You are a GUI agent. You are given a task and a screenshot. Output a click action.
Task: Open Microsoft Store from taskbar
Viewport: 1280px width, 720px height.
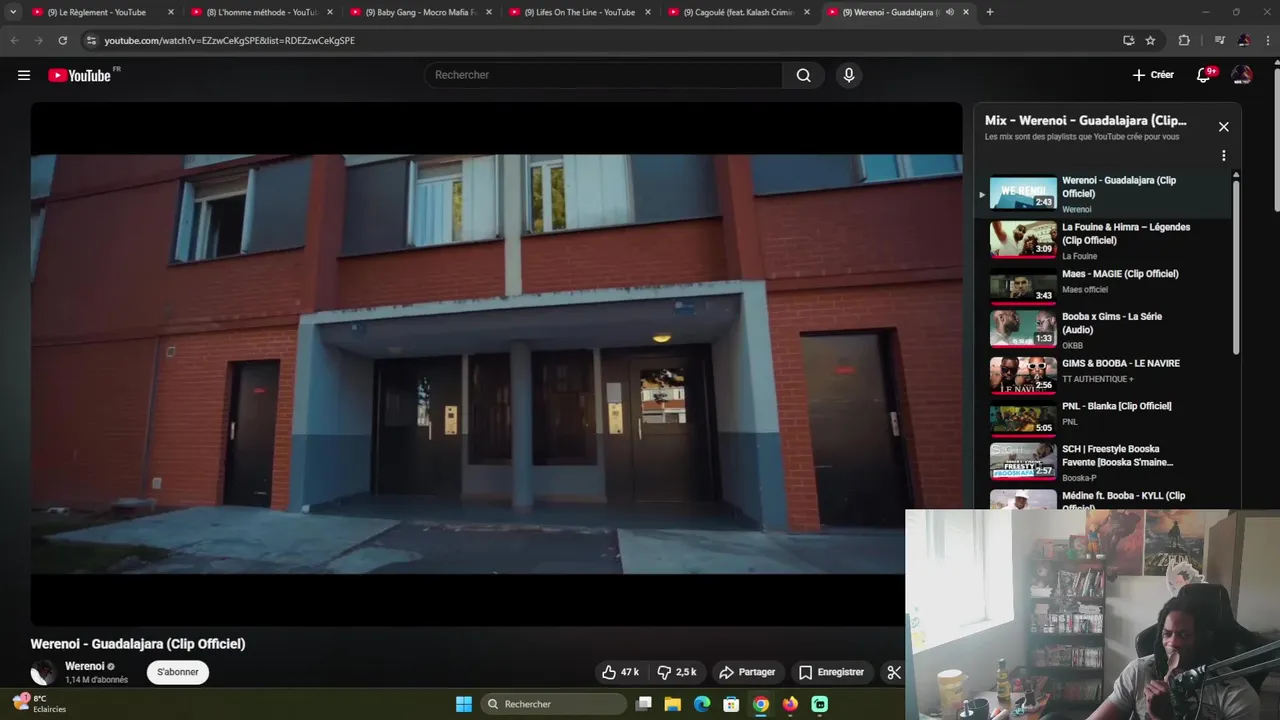point(731,704)
